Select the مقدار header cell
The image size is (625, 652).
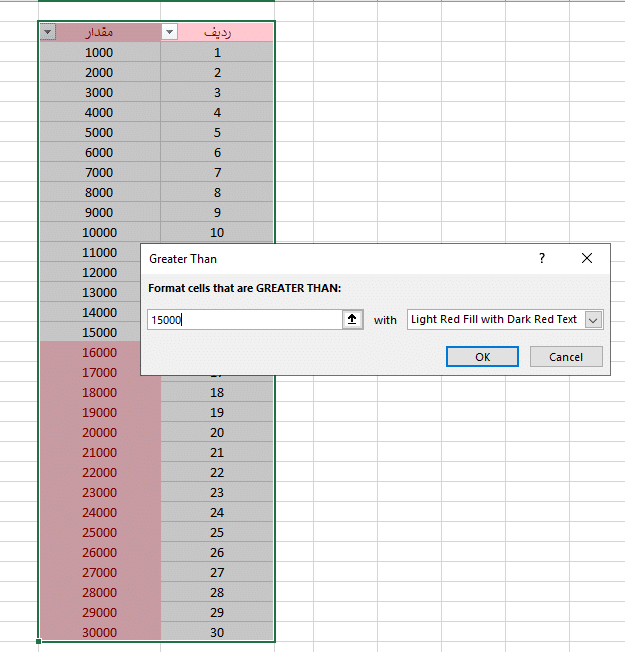point(105,32)
